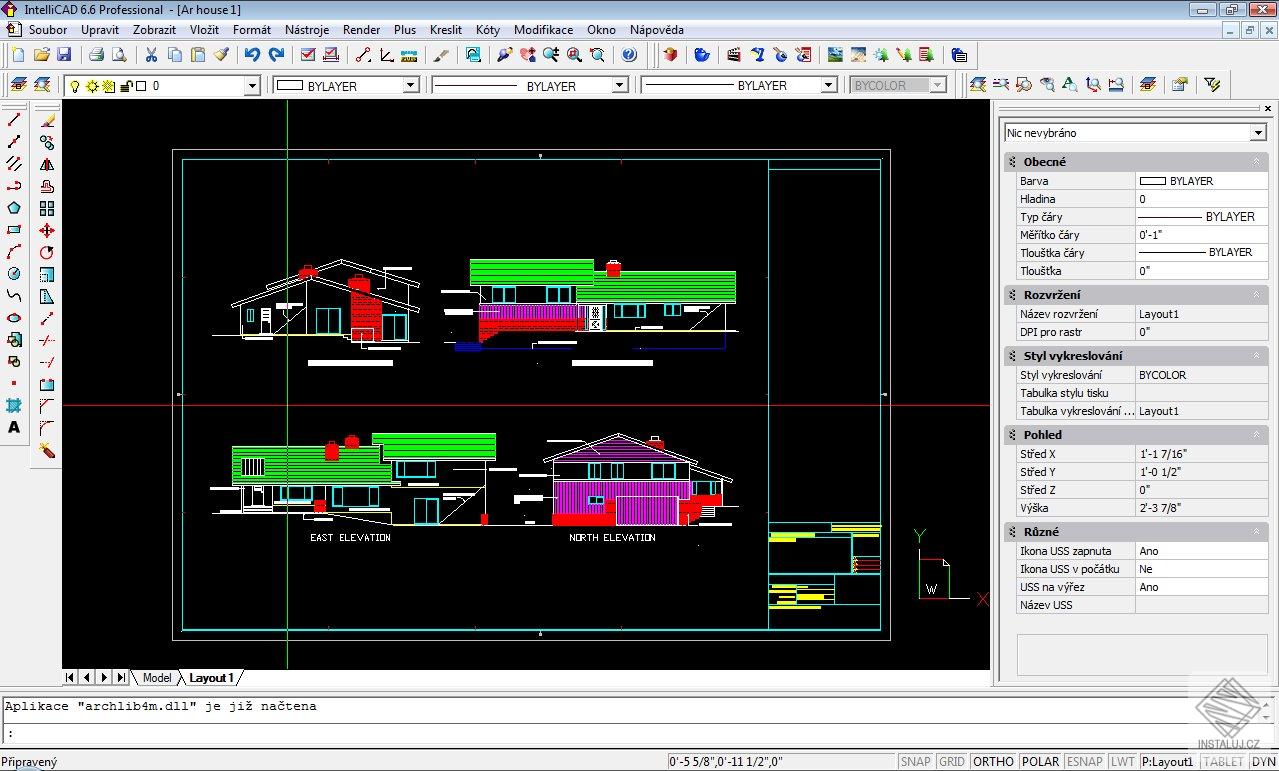Click the Layout 1 tab label
The image size is (1279, 771).
coord(211,677)
